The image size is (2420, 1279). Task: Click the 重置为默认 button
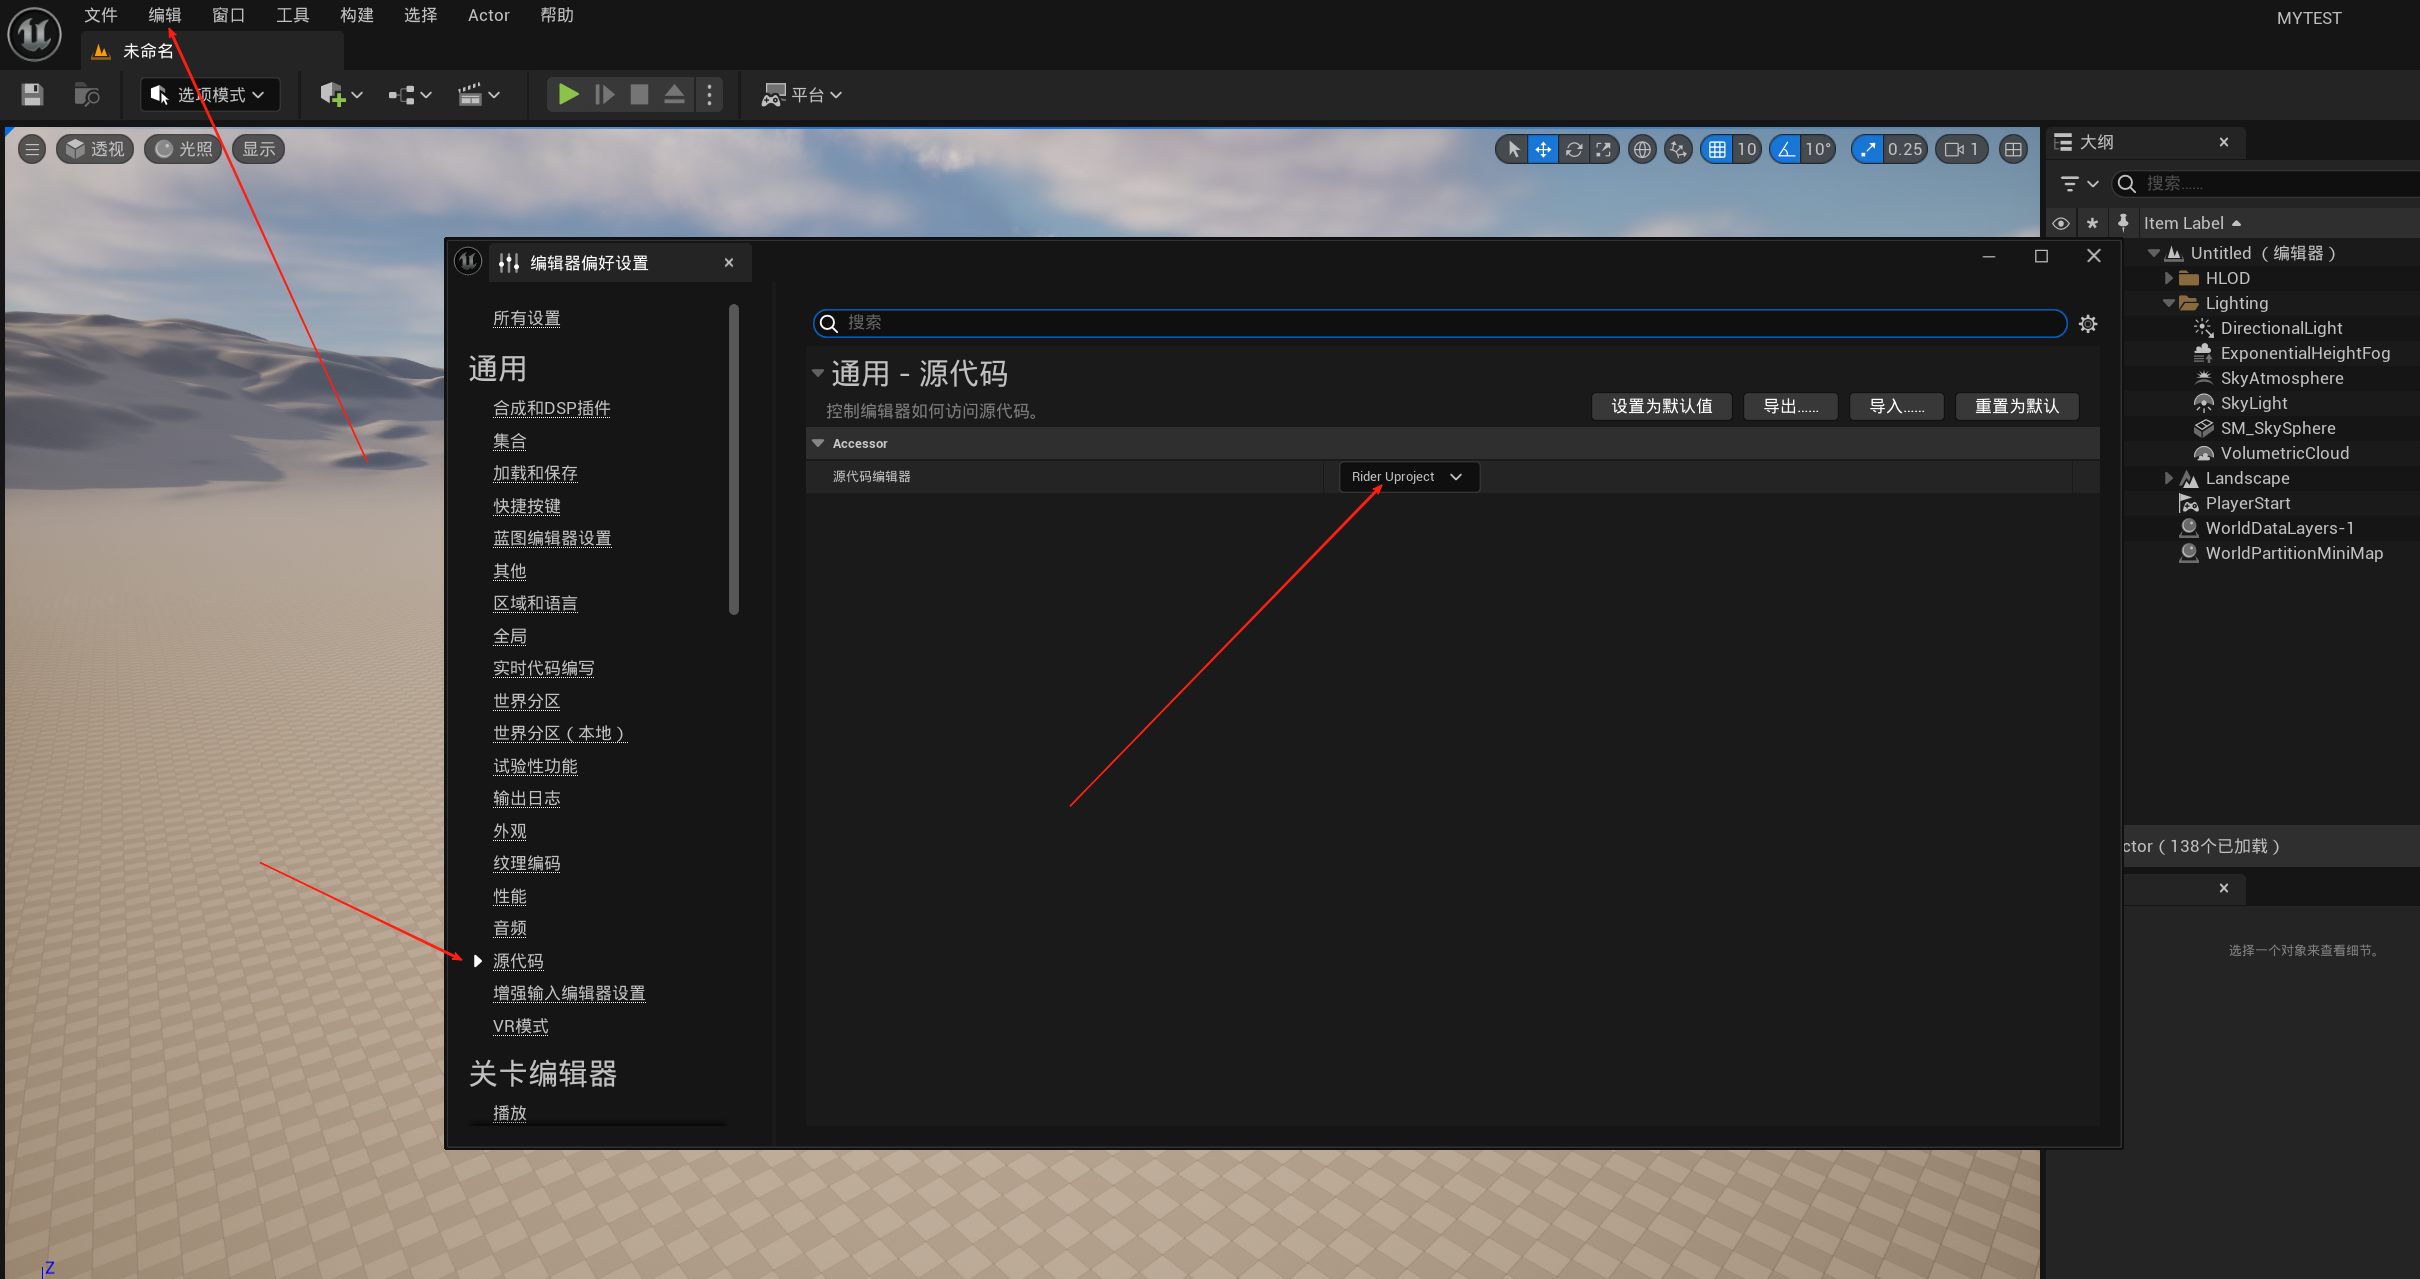click(x=2016, y=406)
